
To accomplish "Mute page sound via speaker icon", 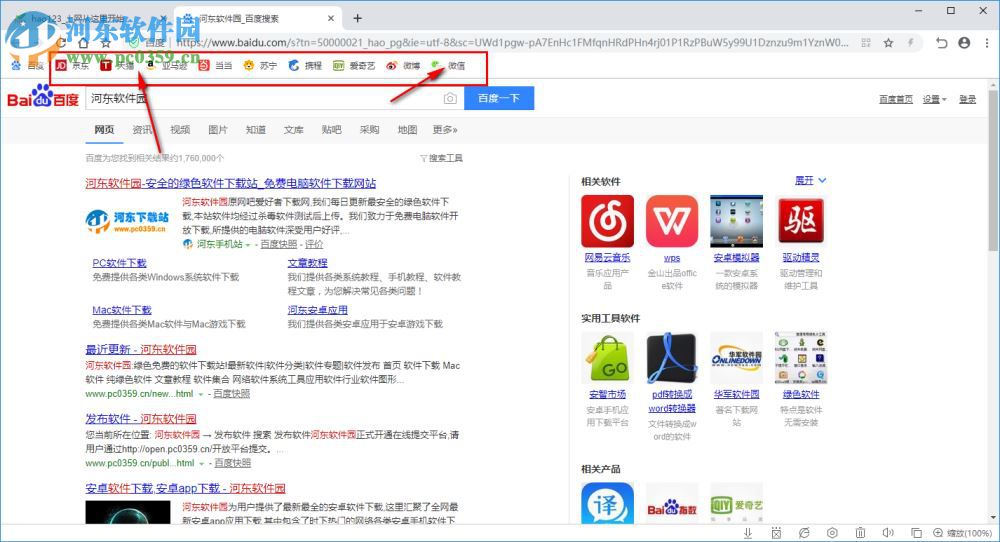I will click(888, 532).
